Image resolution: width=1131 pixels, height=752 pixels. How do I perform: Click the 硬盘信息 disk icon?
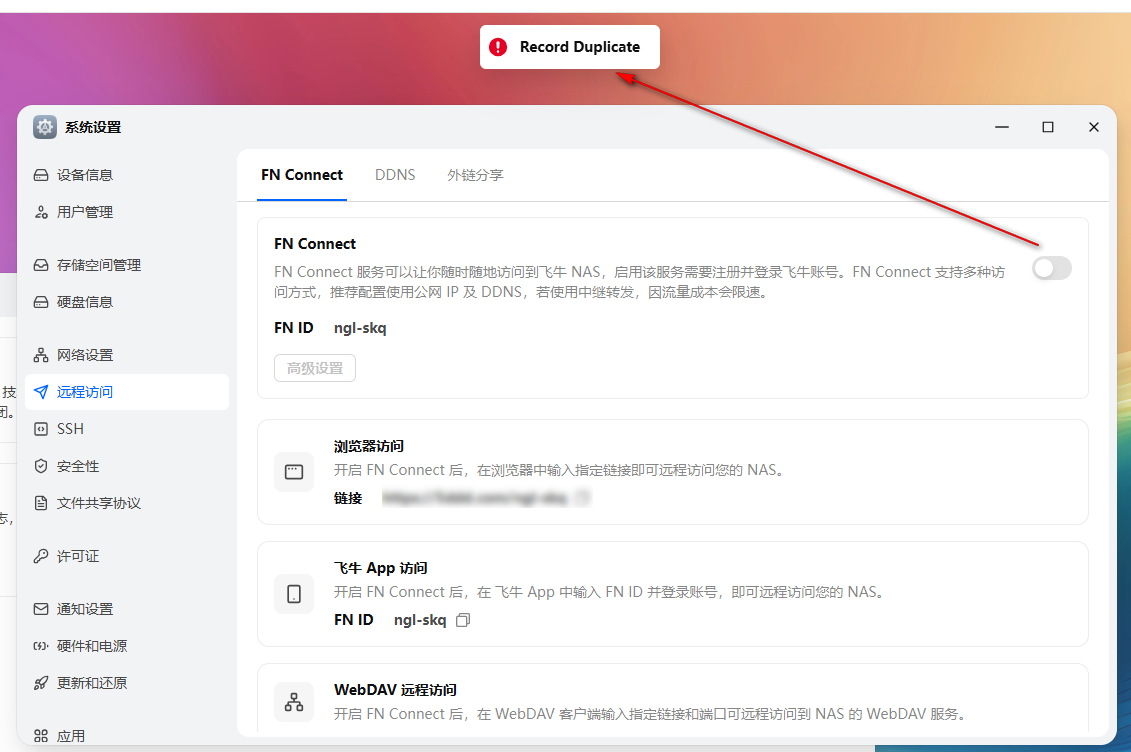click(41, 302)
